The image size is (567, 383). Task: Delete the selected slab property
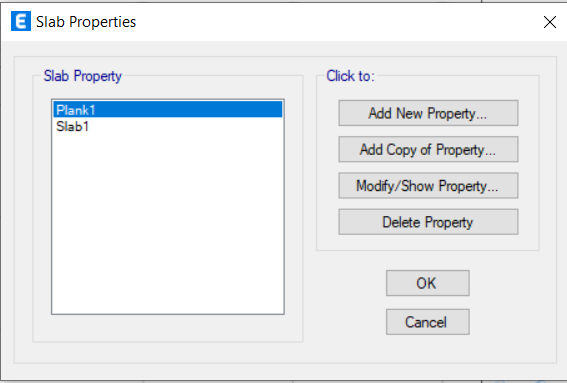pos(428,222)
